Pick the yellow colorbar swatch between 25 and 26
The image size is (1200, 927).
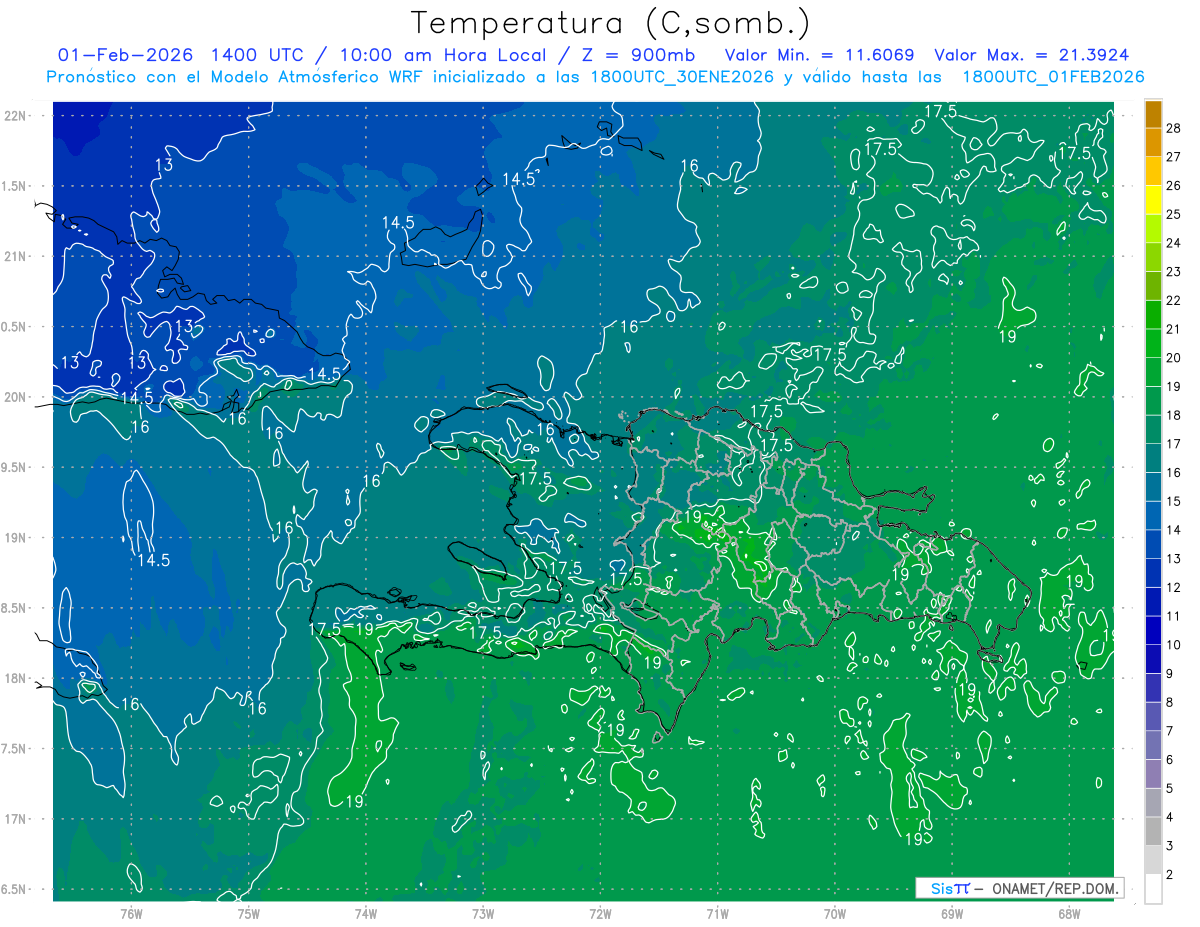pyautogui.click(x=1153, y=199)
